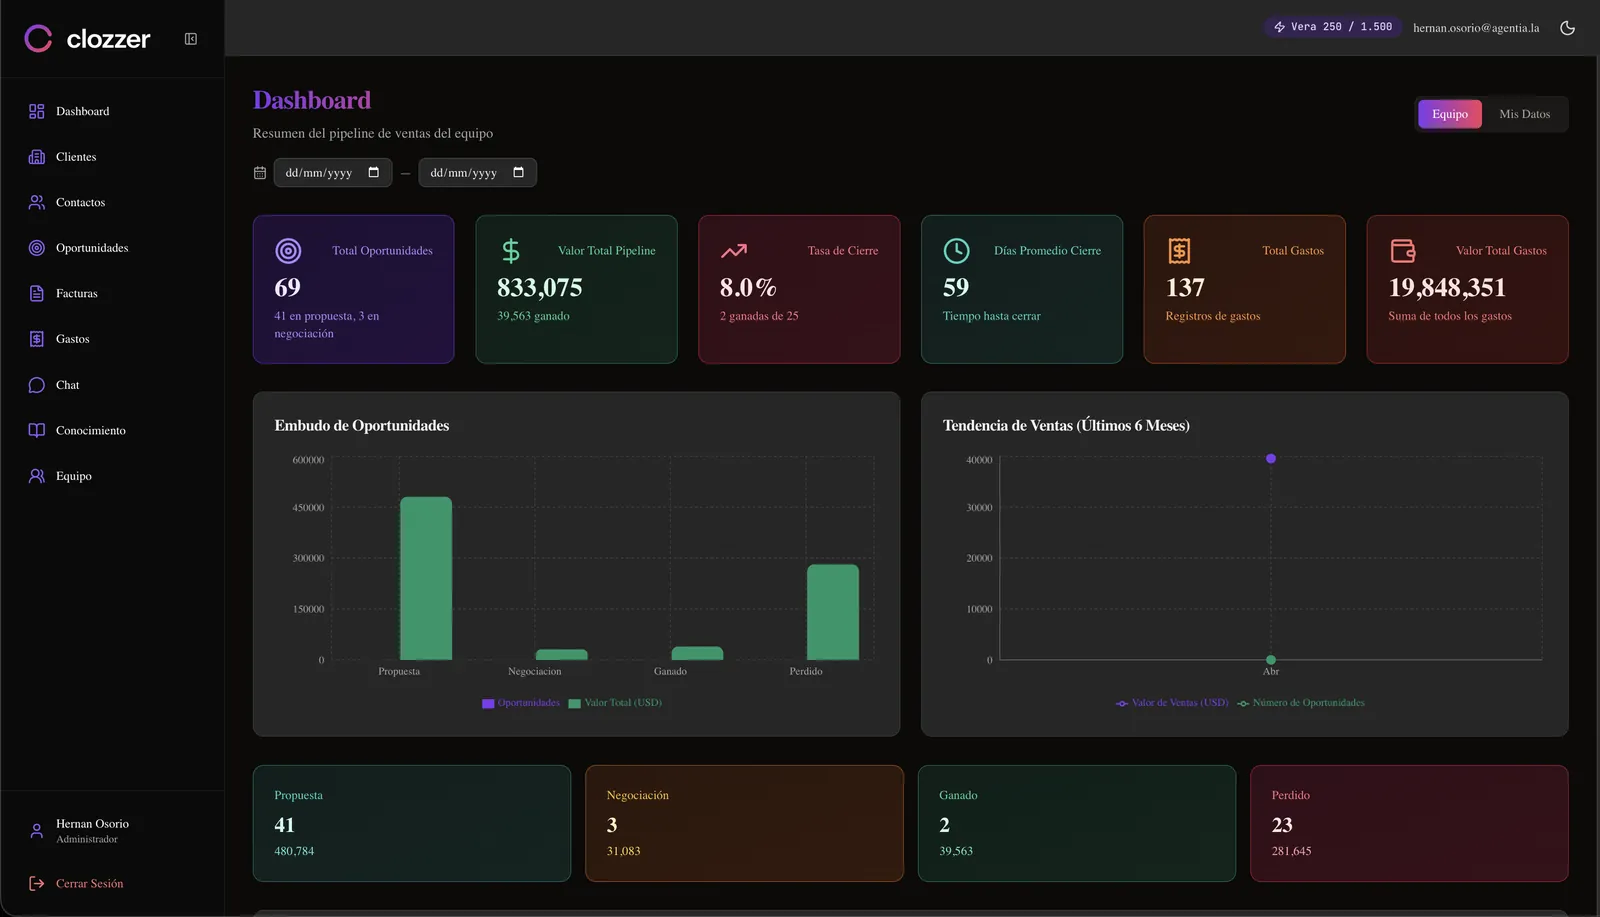
Task: Click the Dashboard page heading
Action: point(312,100)
